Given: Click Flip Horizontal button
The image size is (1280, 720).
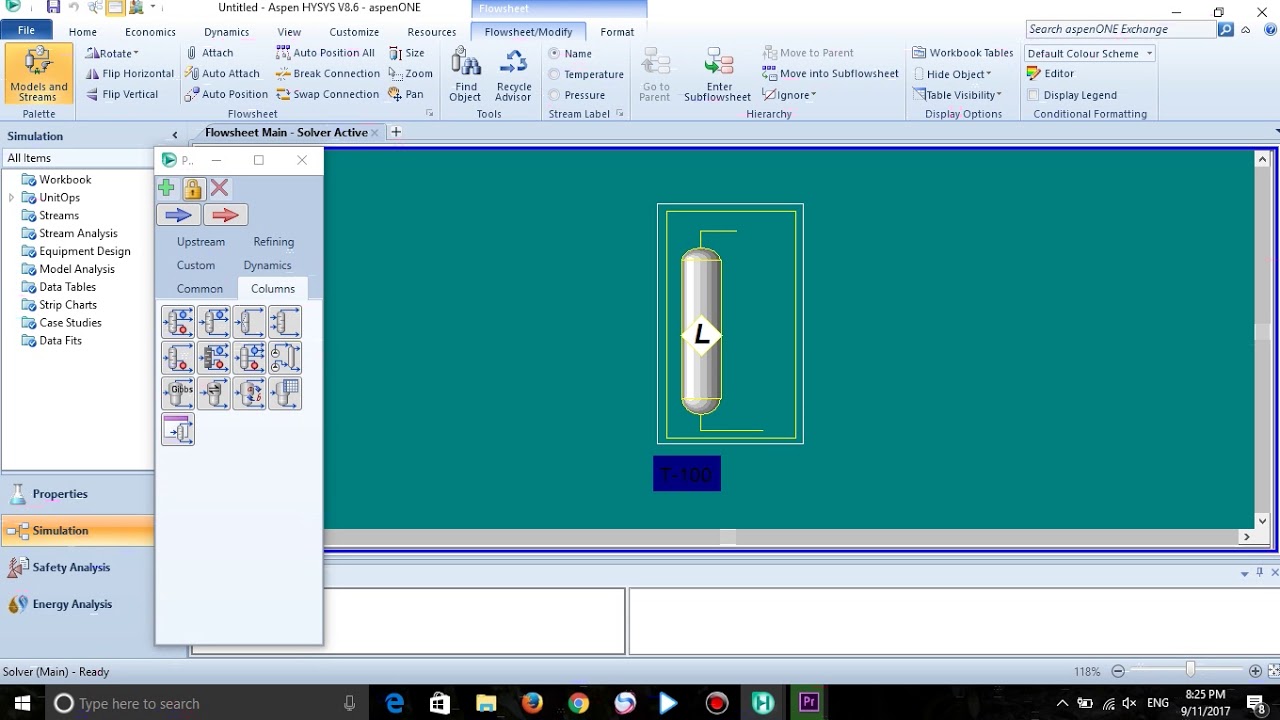Looking at the screenshot, I should tap(130, 74).
